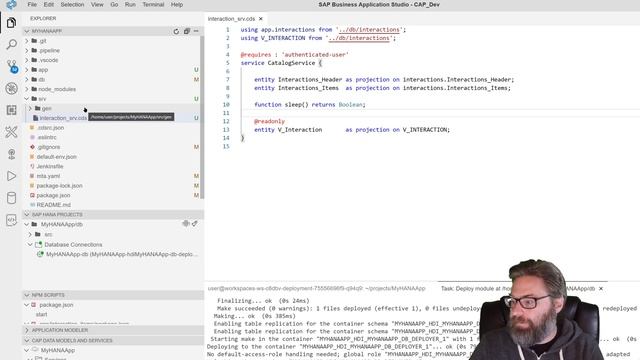The width and height of the screenshot is (640, 360).
Task: Open the Source Control view icon
Action: (11, 66)
